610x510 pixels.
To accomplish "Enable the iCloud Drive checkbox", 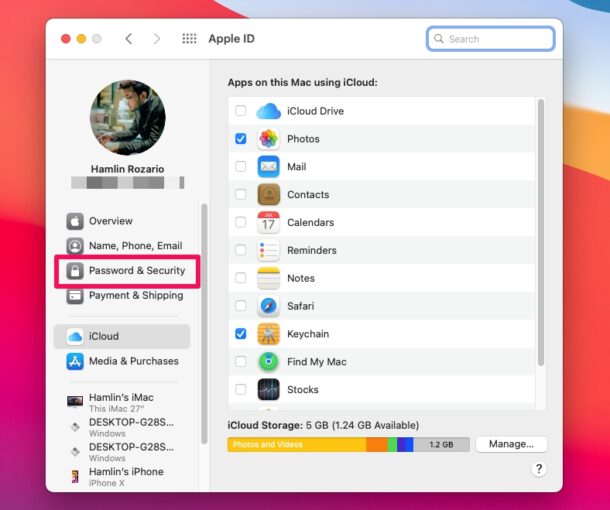I will pyautogui.click(x=241, y=111).
